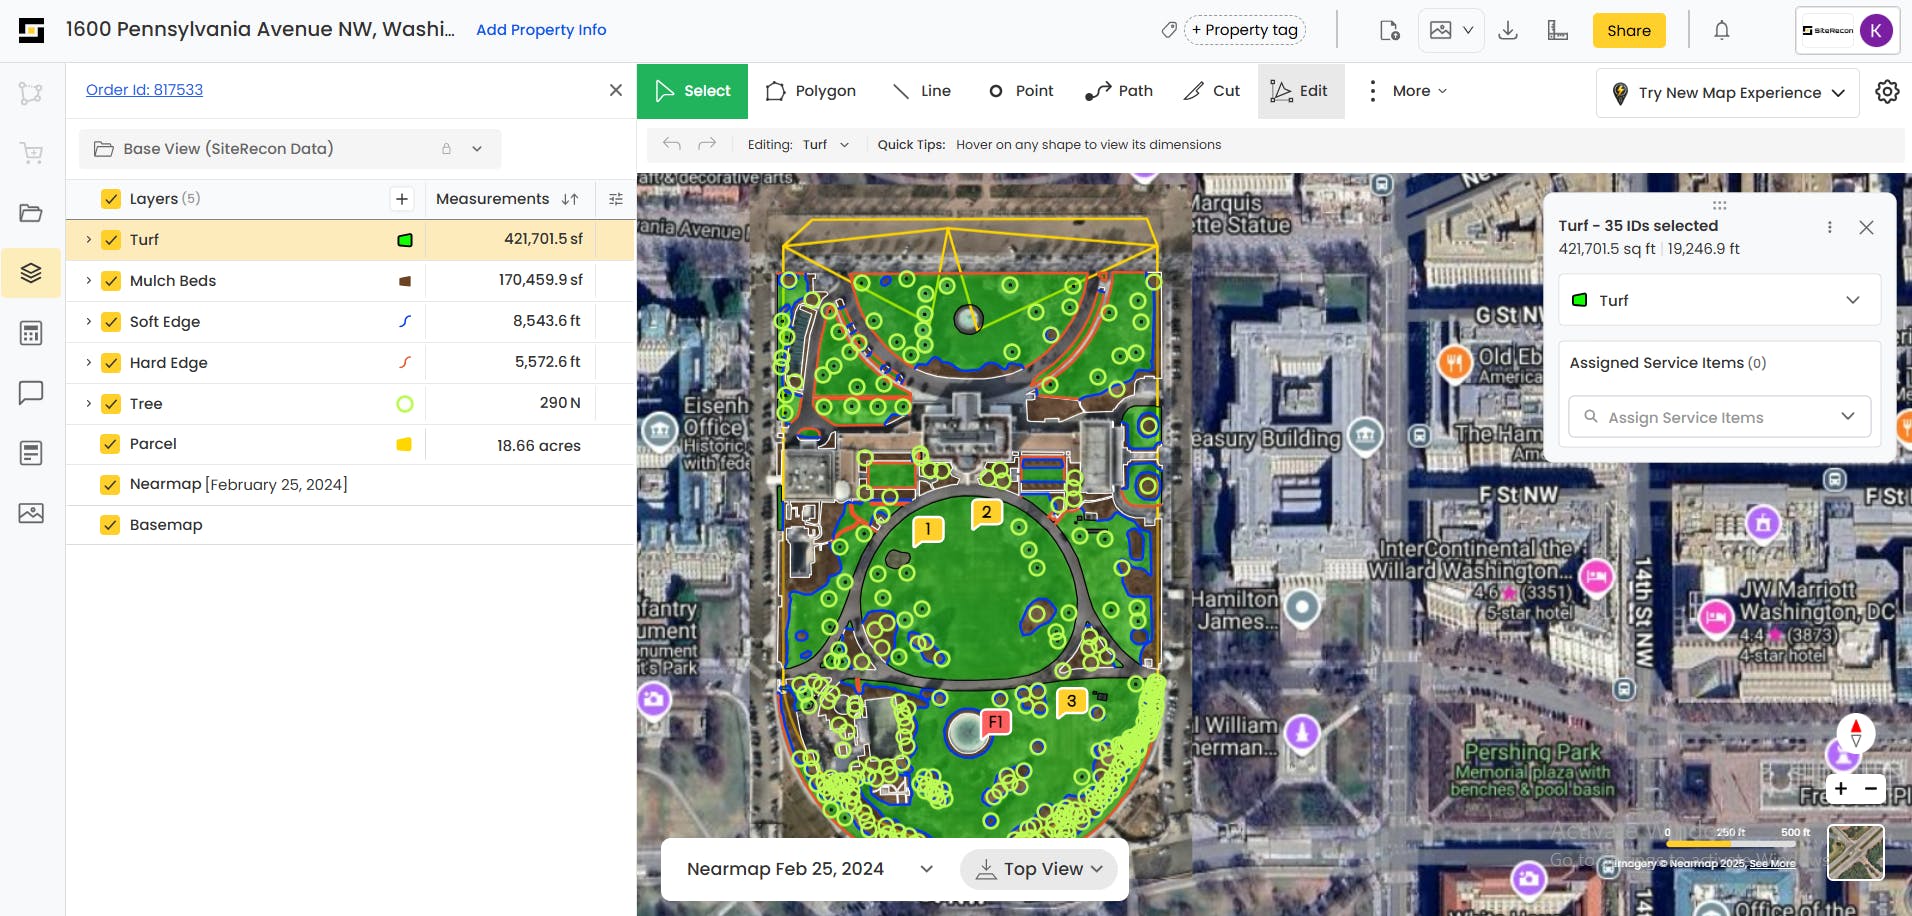Toggle the Basemap checkbox
Image resolution: width=1912 pixels, height=916 pixels.
click(x=111, y=525)
